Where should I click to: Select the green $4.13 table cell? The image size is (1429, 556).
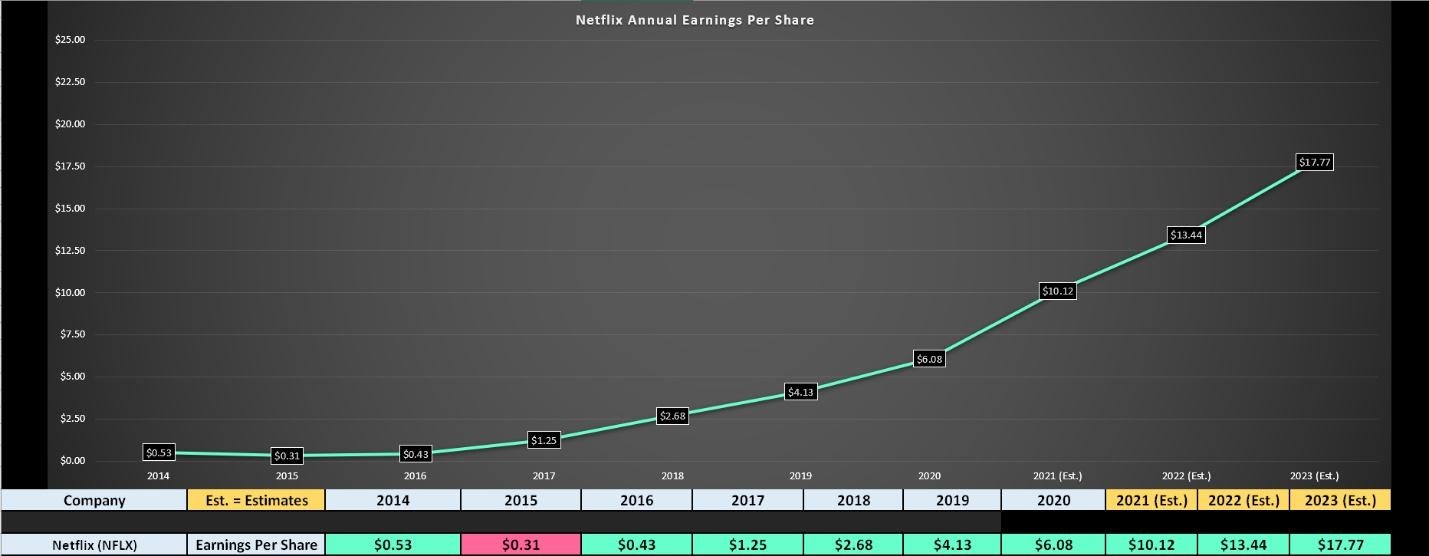pos(952,545)
